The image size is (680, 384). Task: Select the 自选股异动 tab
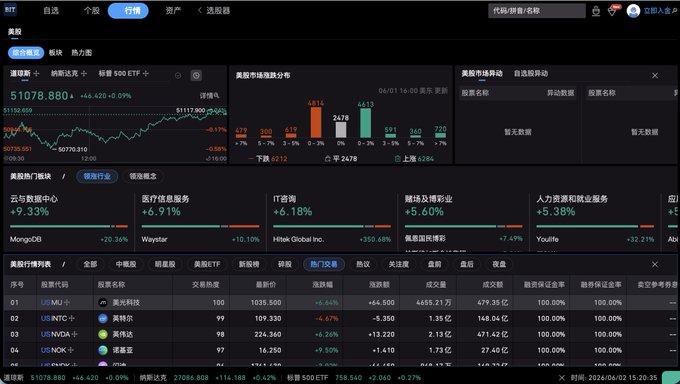[531, 73]
